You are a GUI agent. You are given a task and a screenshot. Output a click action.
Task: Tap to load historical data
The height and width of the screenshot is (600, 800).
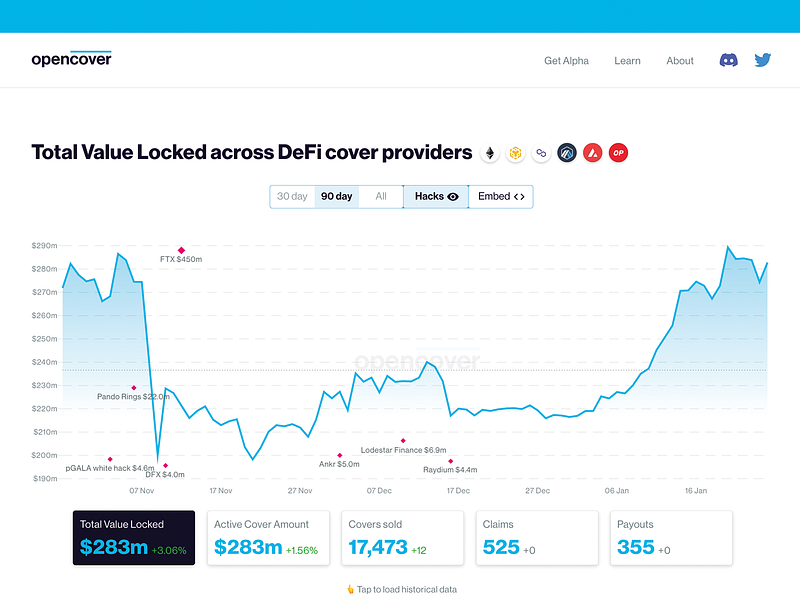pos(400,589)
